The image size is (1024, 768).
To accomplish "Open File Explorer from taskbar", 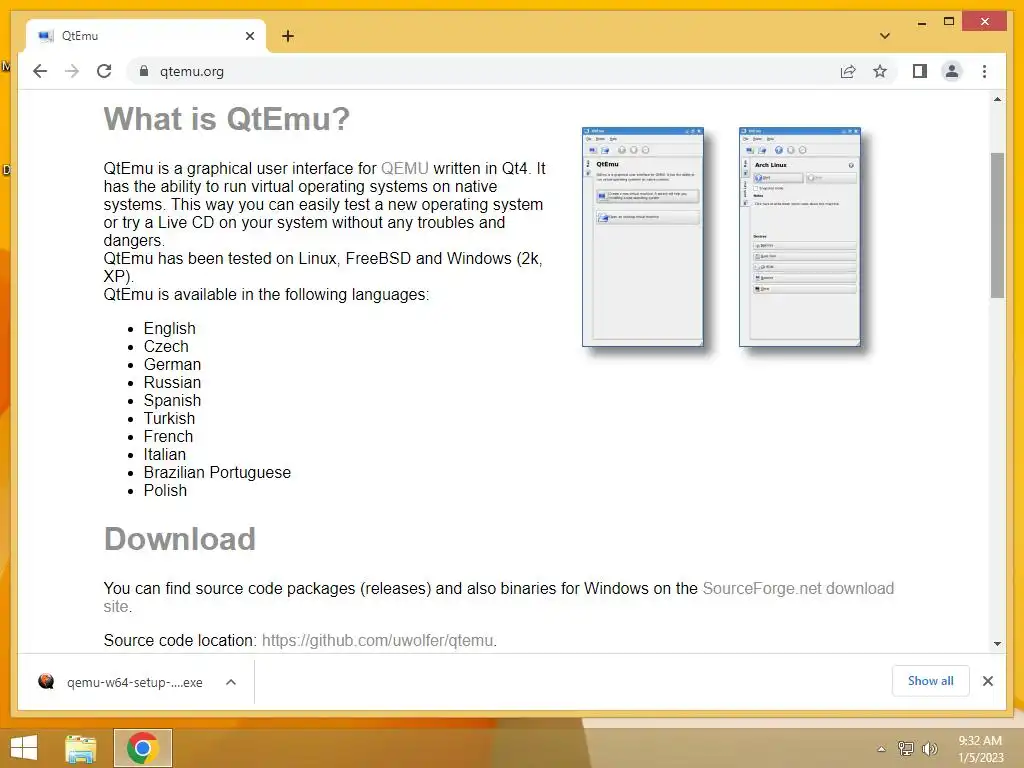I will tap(80, 748).
